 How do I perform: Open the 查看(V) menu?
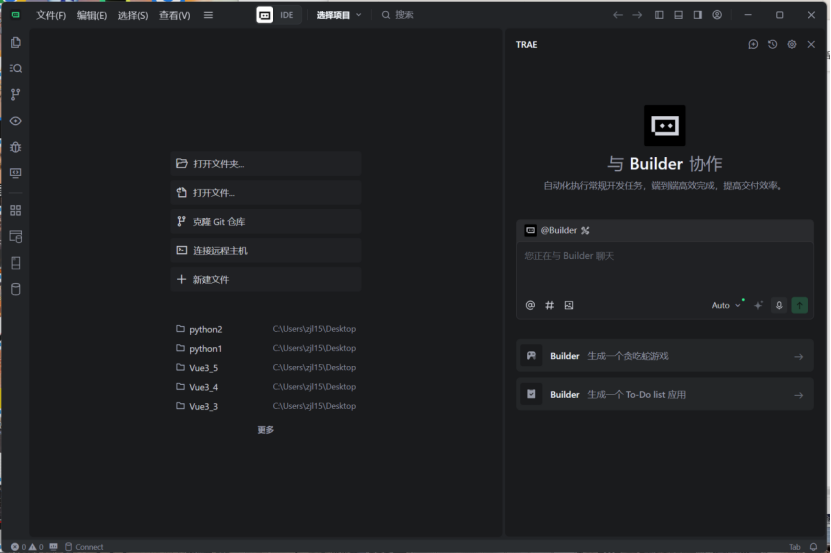click(x=174, y=15)
